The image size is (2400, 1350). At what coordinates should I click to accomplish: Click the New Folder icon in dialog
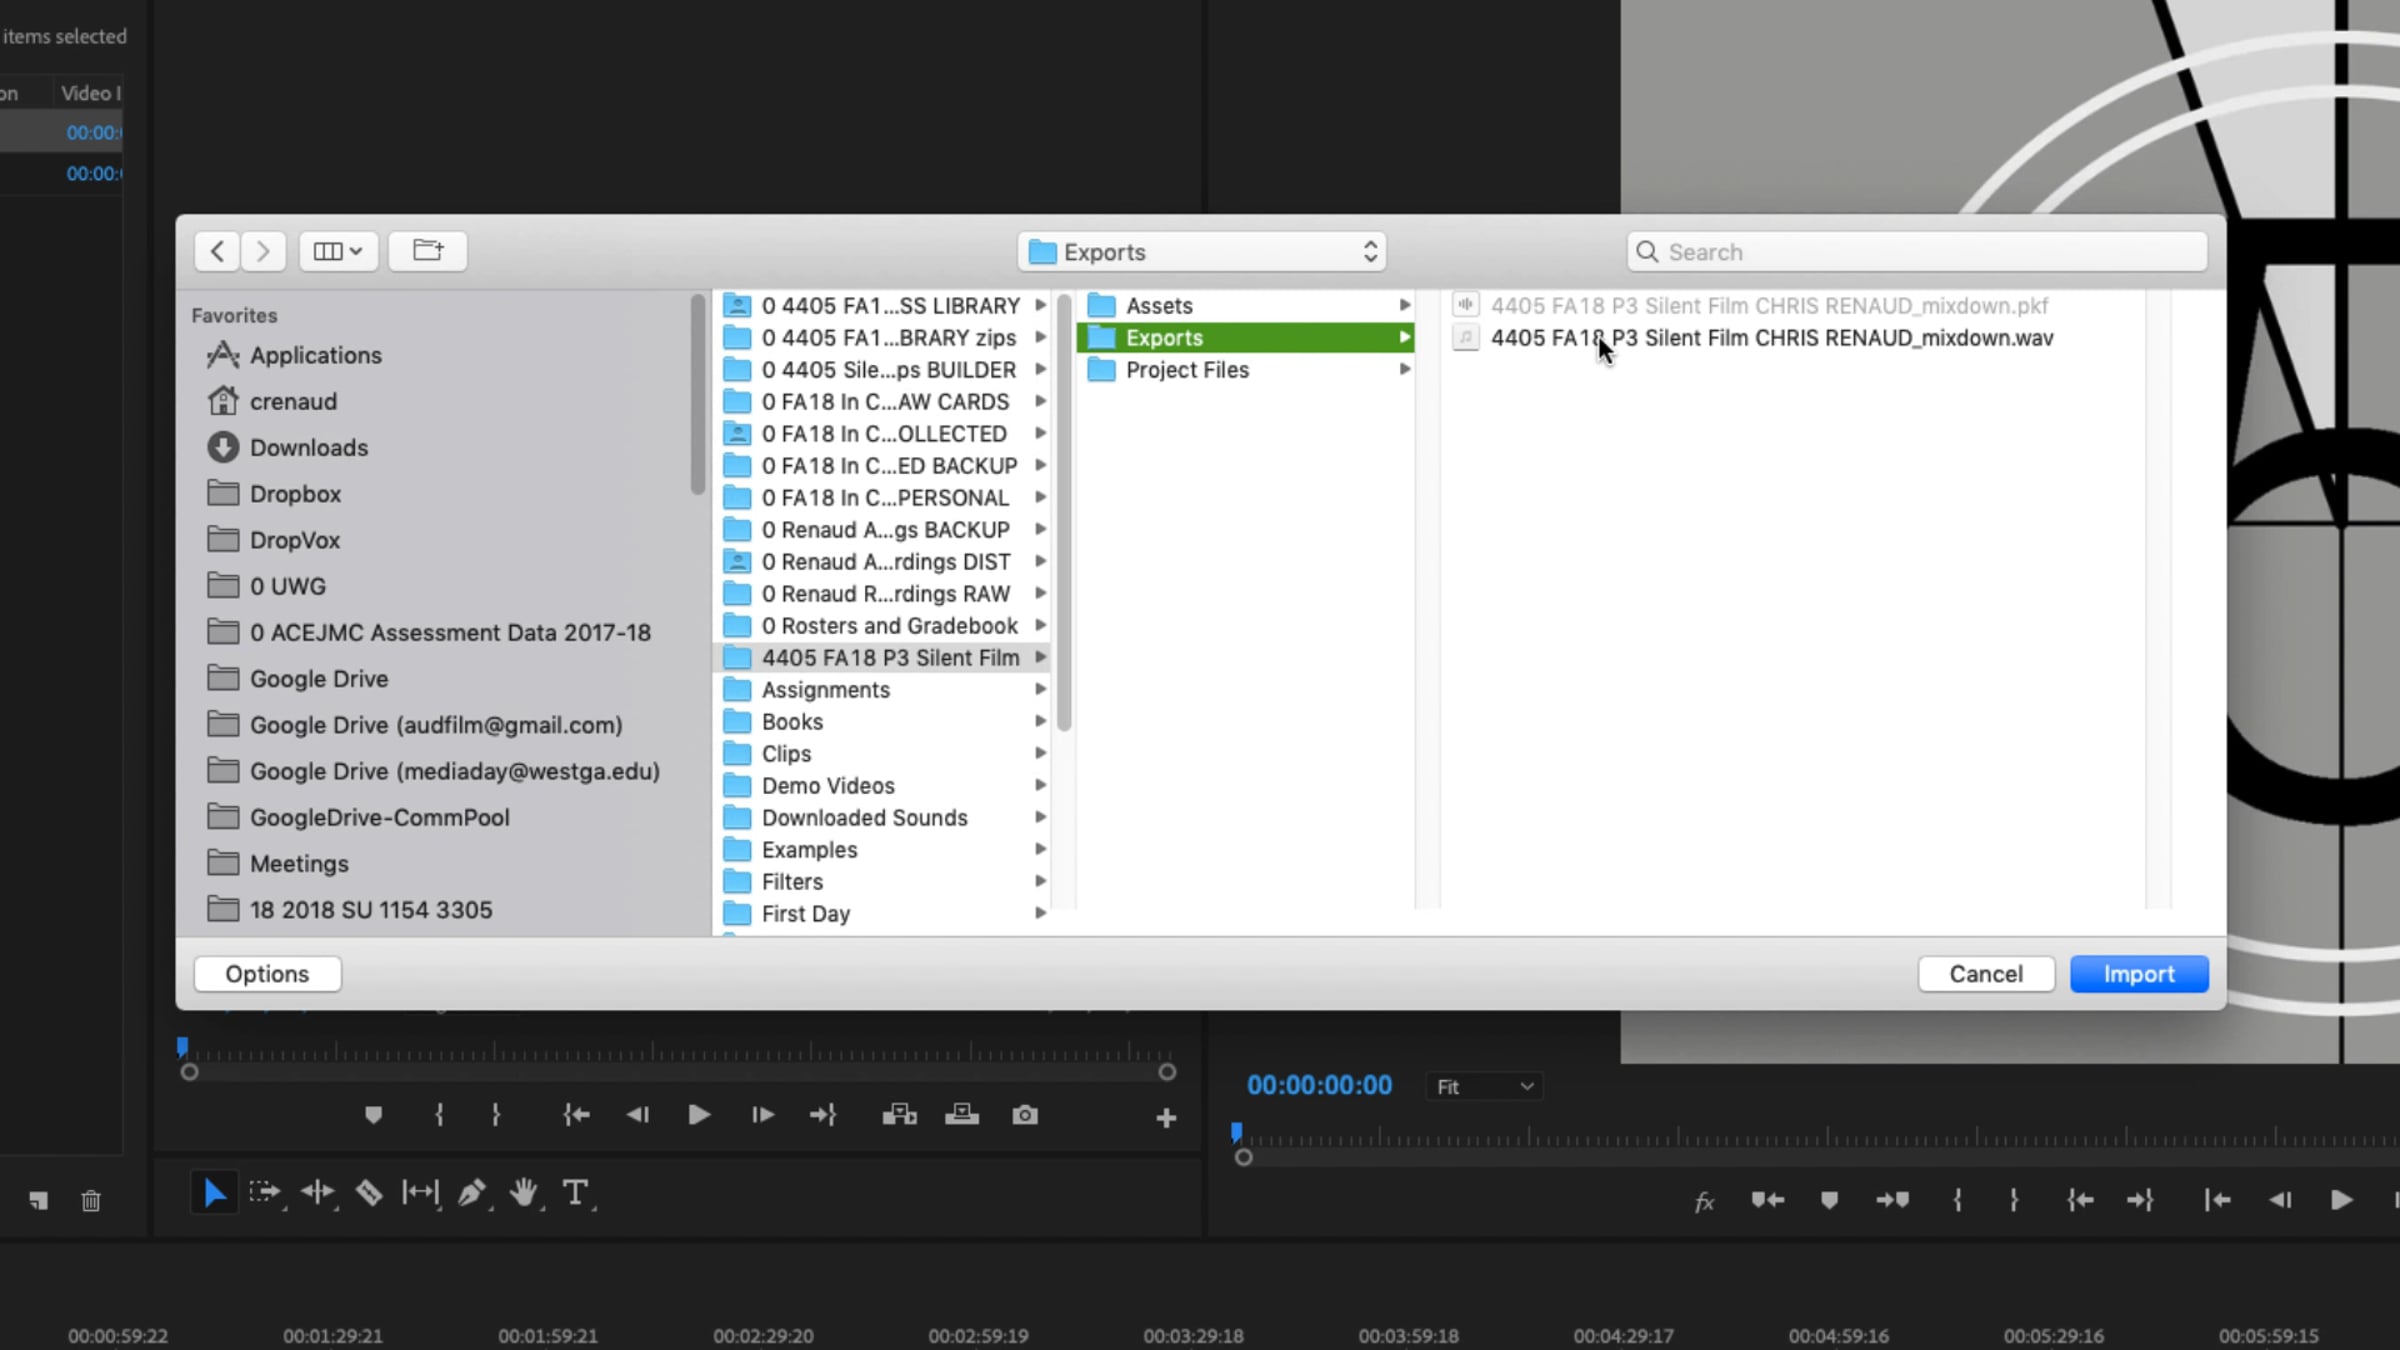428,251
